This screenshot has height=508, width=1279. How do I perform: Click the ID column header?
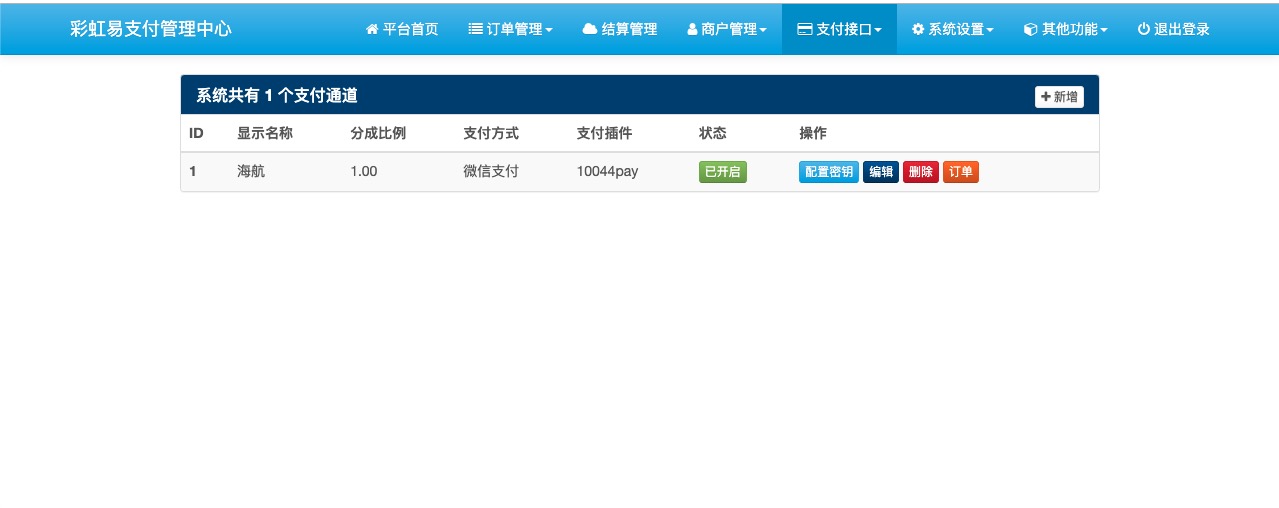click(x=197, y=133)
